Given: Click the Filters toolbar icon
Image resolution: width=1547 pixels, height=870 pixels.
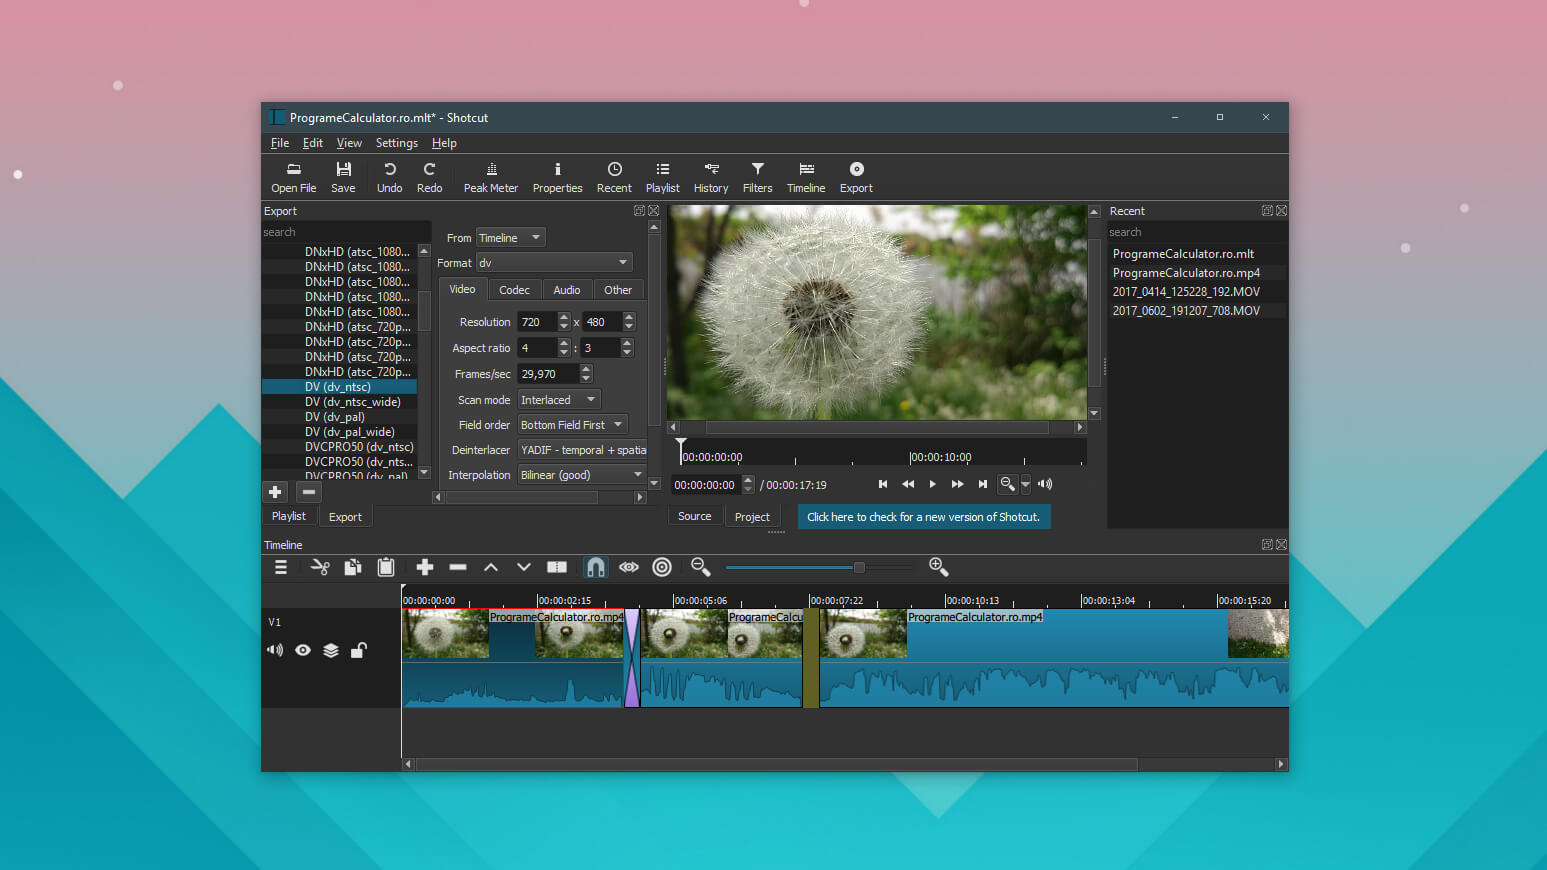Looking at the screenshot, I should click(757, 177).
